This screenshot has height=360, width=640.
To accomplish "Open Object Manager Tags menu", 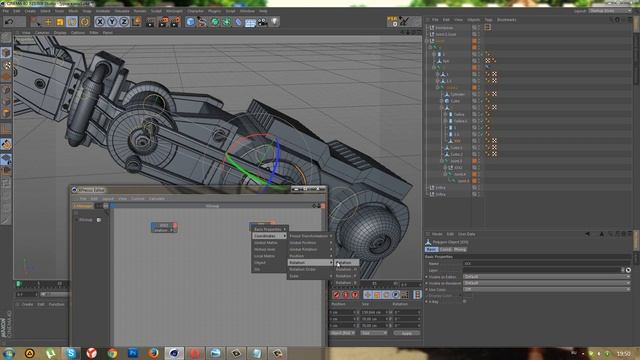I will coord(488,20).
